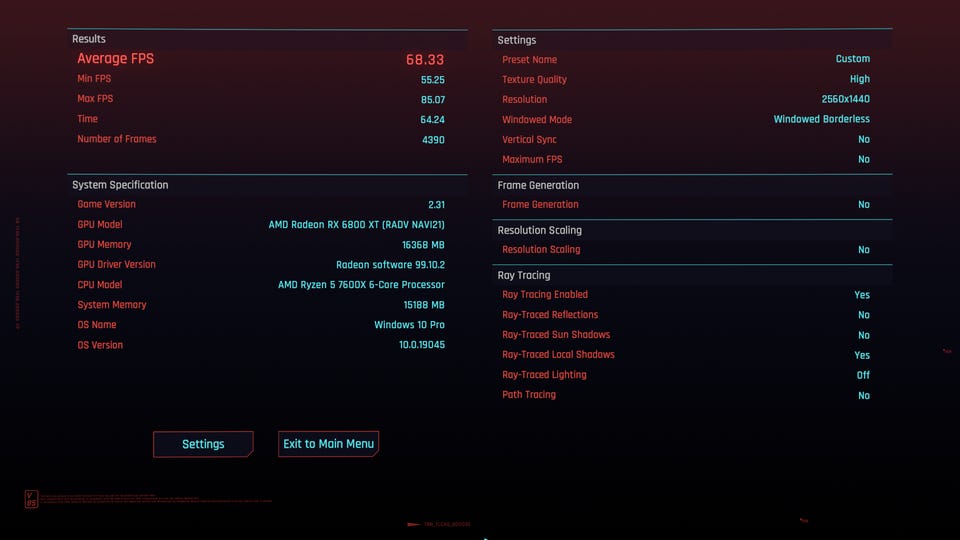The image size is (960, 540).
Task: Click the GPU Driver Version label
Action: pos(116,264)
